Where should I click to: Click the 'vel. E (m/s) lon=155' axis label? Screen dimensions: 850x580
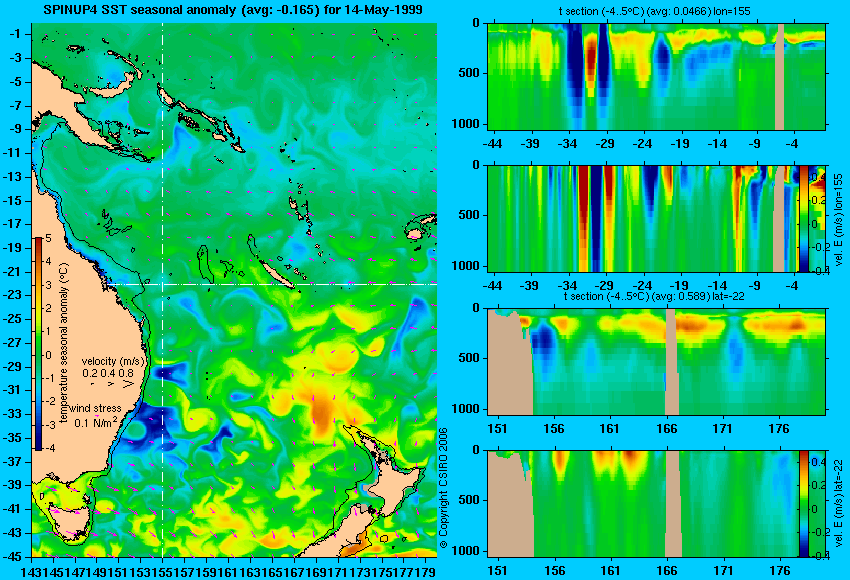[839, 219]
